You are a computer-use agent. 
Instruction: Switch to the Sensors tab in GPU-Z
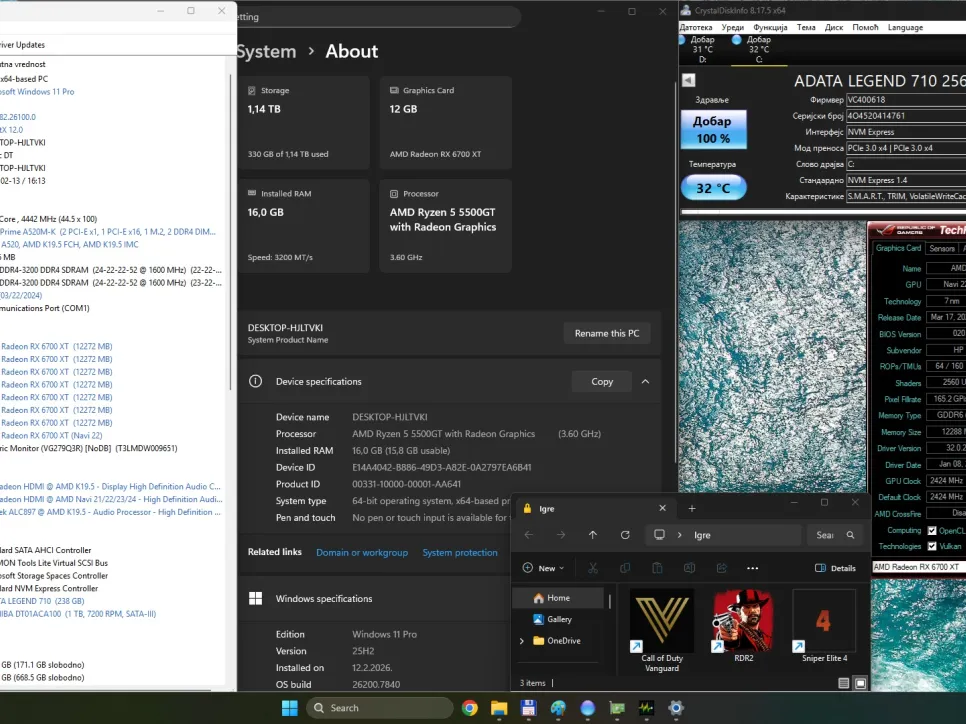[941, 248]
